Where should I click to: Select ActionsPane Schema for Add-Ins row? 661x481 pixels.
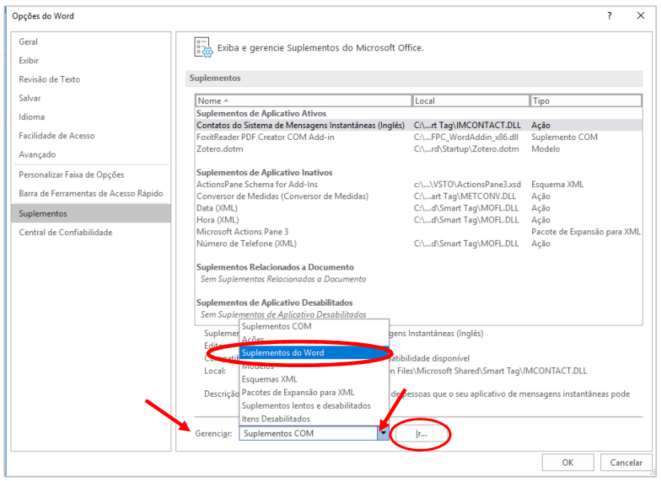(419, 184)
